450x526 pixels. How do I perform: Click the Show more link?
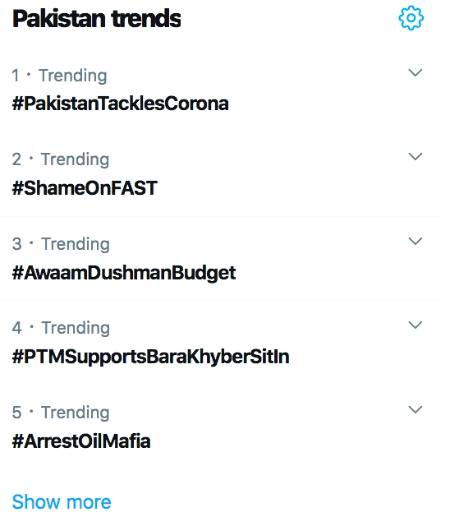tap(61, 502)
